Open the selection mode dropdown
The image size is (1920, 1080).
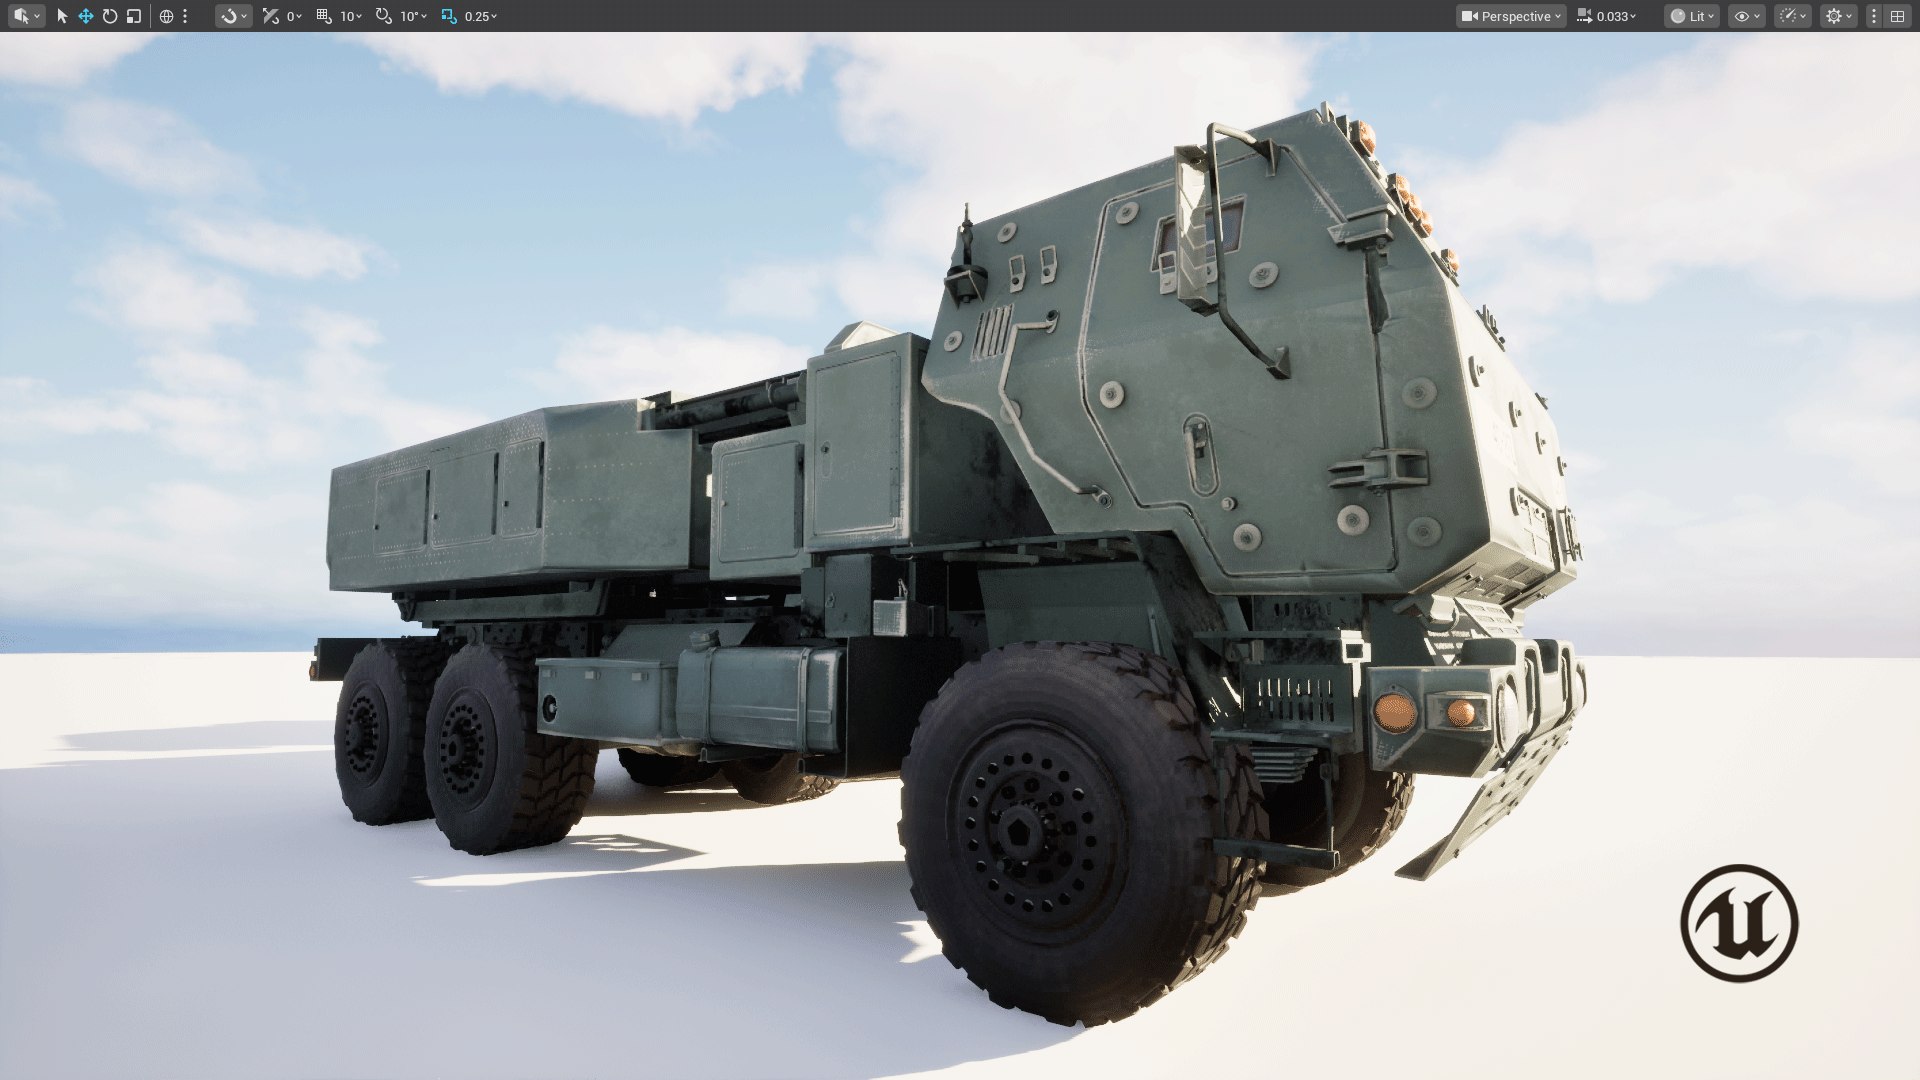(x=26, y=16)
